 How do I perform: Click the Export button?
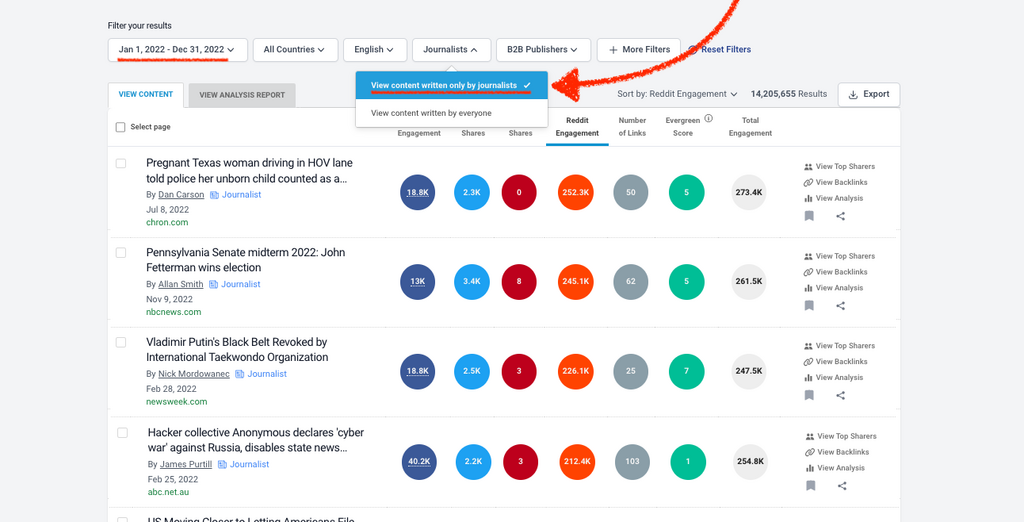click(x=868, y=94)
